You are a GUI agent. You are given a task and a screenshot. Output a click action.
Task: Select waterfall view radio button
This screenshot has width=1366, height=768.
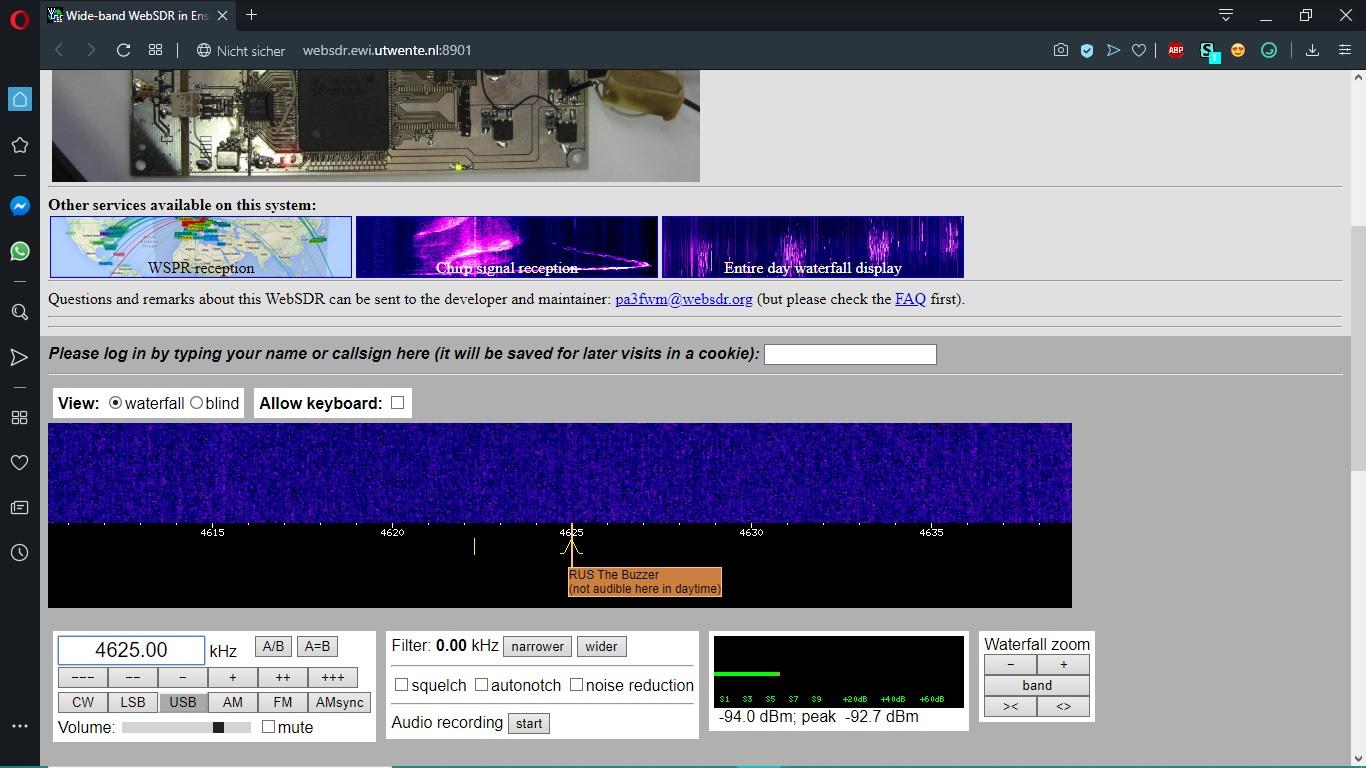click(x=116, y=403)
